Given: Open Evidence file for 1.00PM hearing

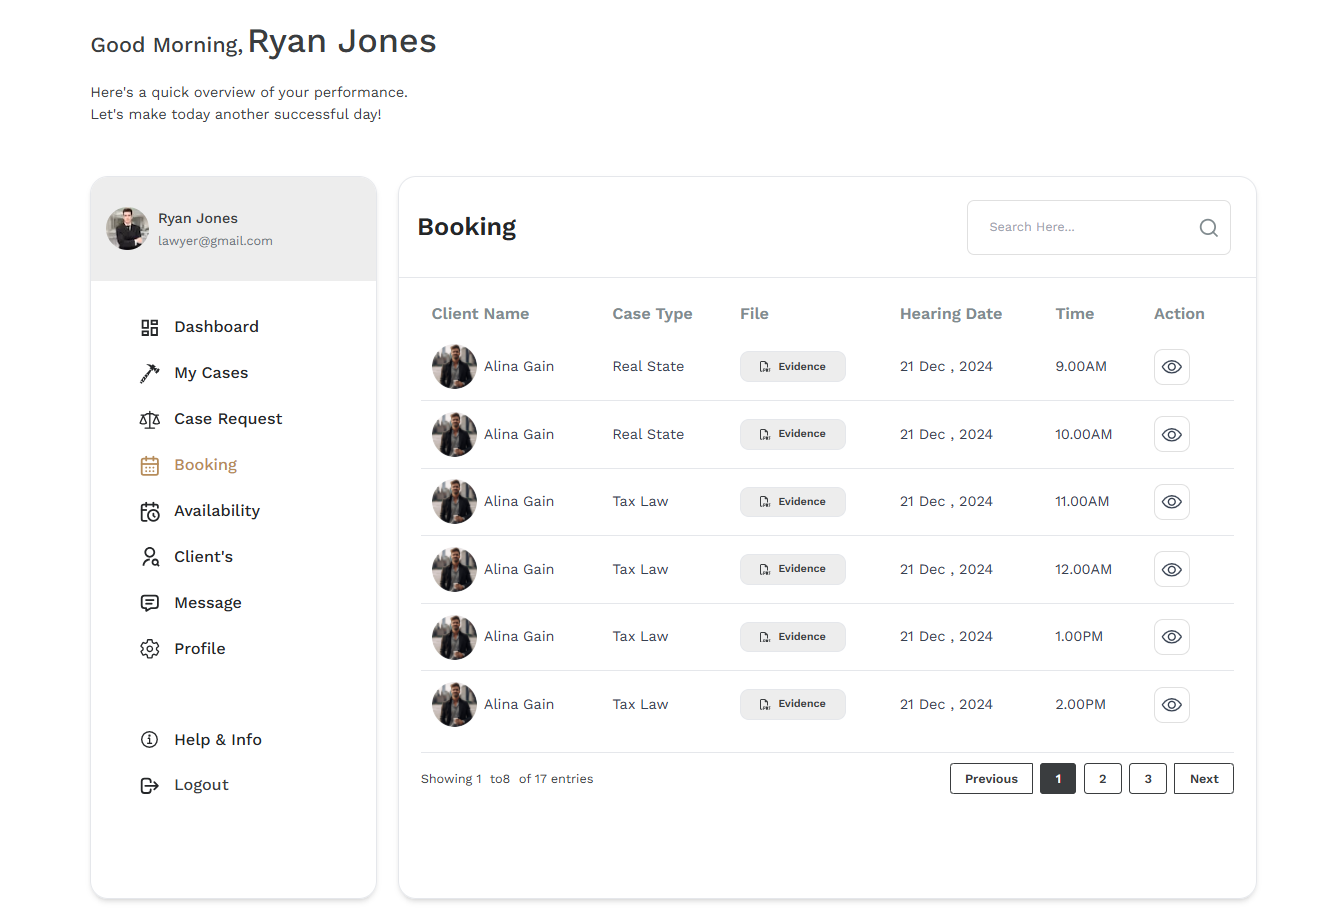Looking at the screenshot, I should pyautogui.click(x=793, y=637).
